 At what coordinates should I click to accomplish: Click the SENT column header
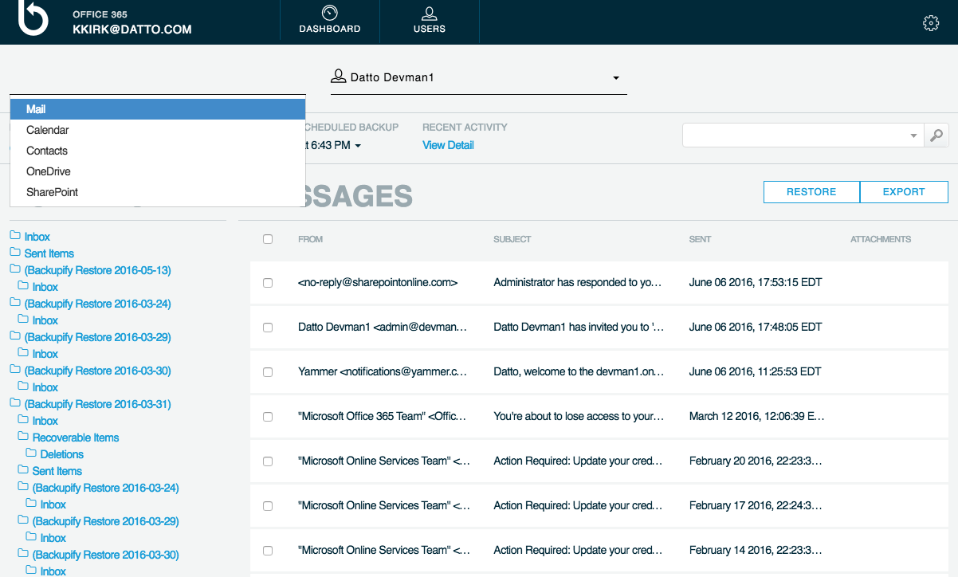click(700, 239)
